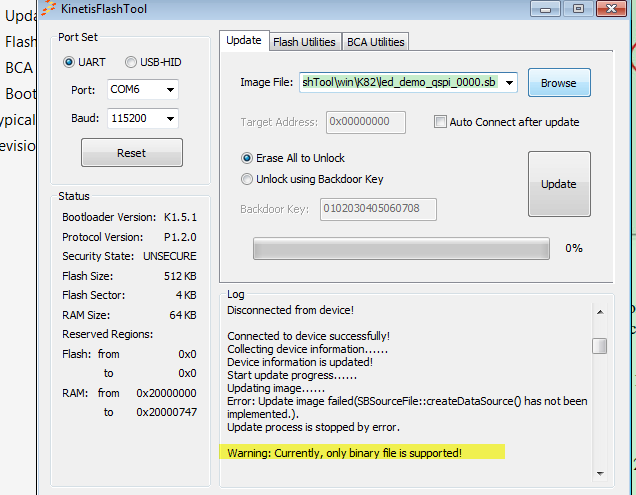Switch to the BCA Utilities tab

(x=376, y=42)
